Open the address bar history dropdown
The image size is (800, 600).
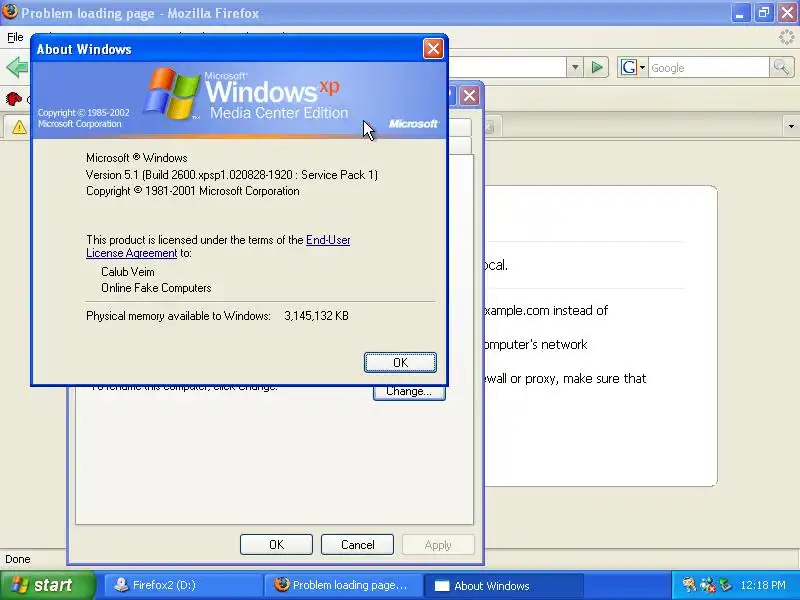(575, 67)
